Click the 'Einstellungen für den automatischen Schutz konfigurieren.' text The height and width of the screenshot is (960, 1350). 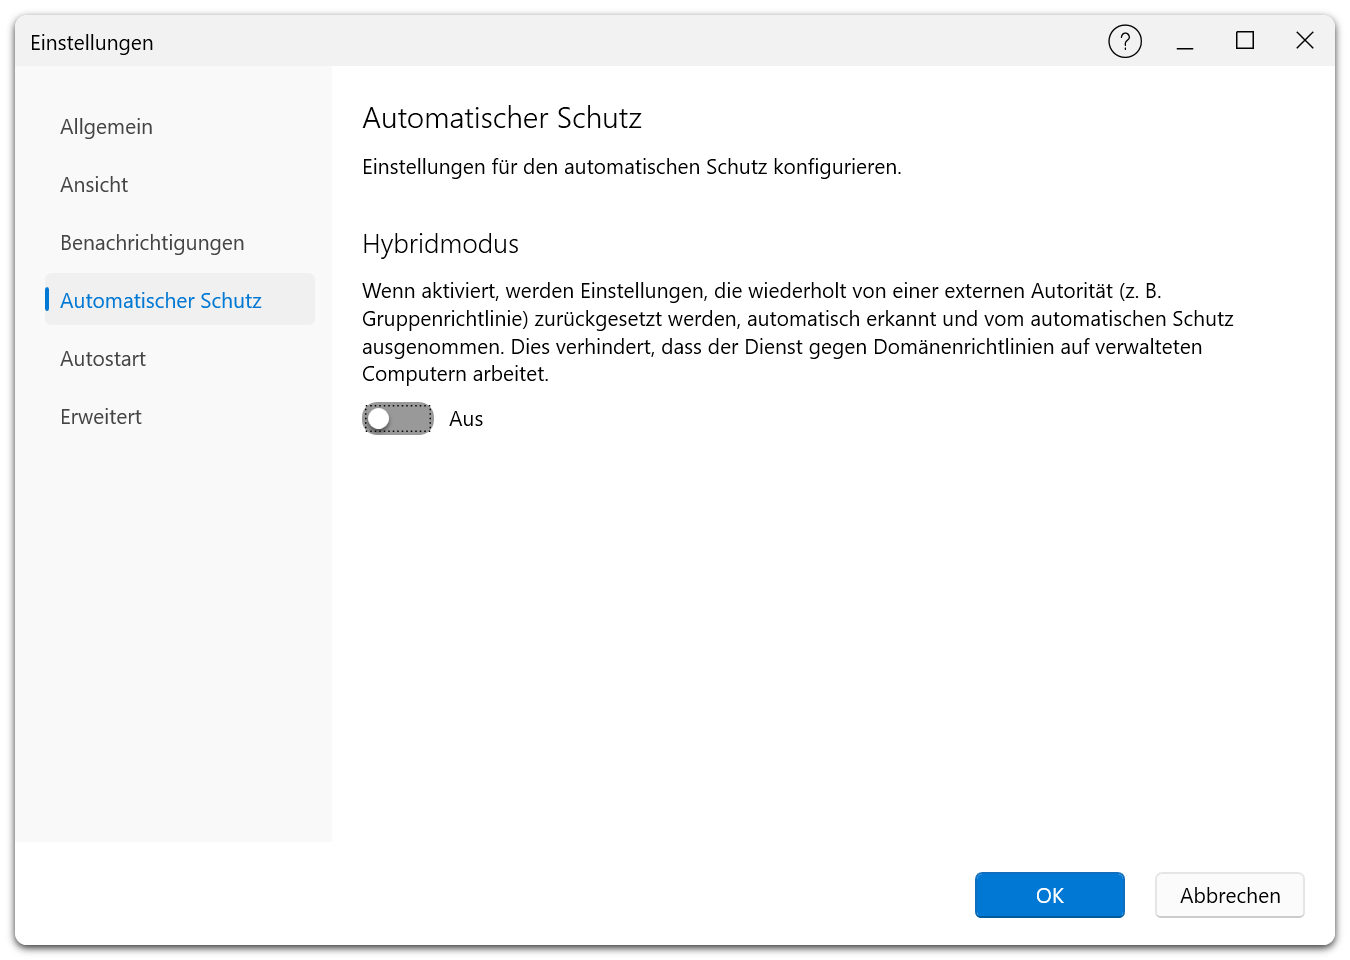(632, 167)
